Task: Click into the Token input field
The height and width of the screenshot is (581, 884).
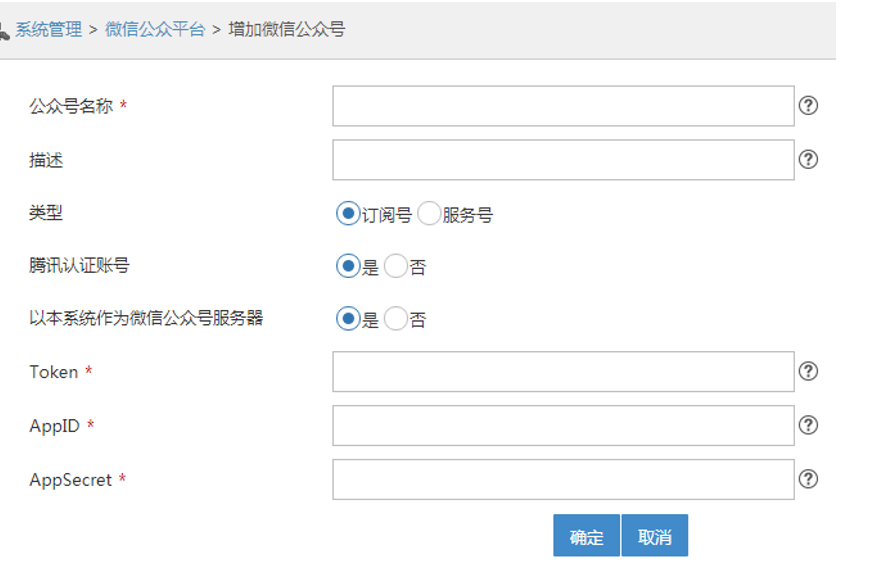Action: 563,372
